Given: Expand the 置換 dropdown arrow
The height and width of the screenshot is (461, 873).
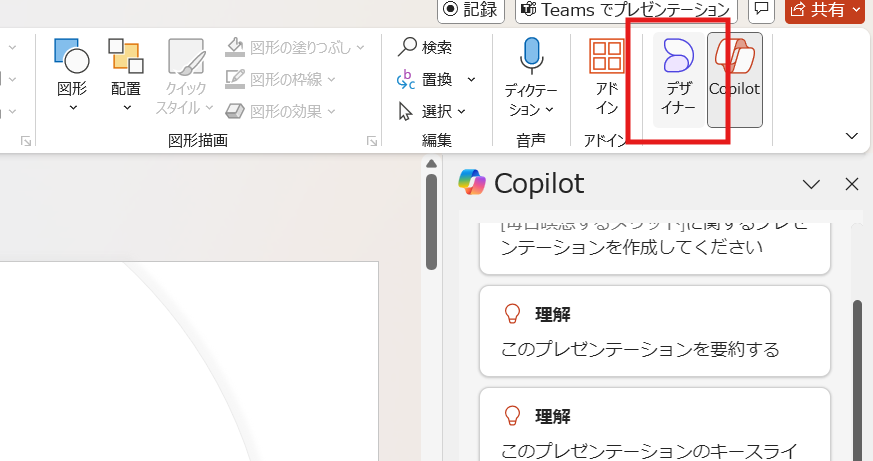Looking at the screenshot, I should [471, 80].
